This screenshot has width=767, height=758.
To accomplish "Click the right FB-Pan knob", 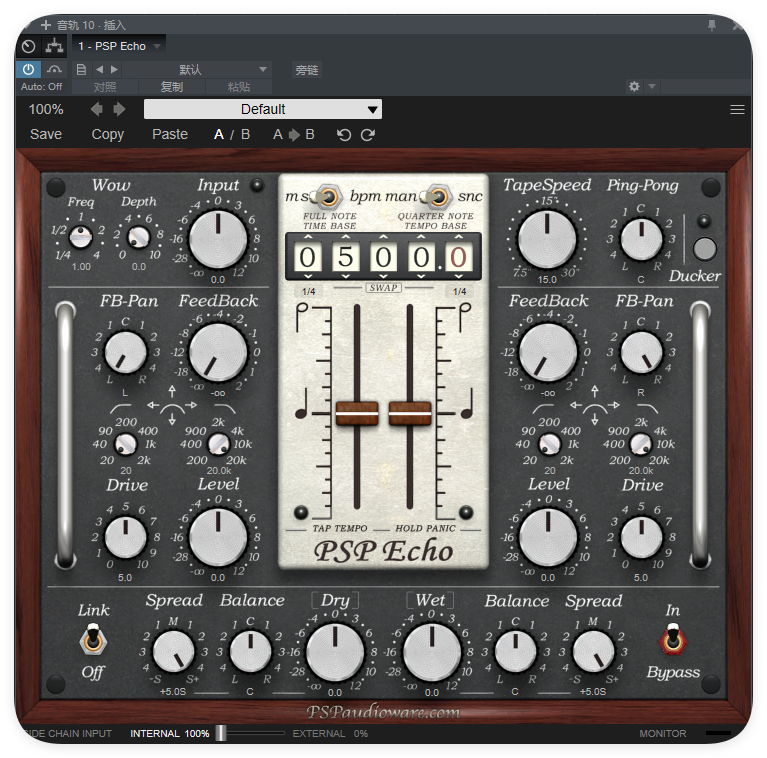I will [x=641, y=353].
